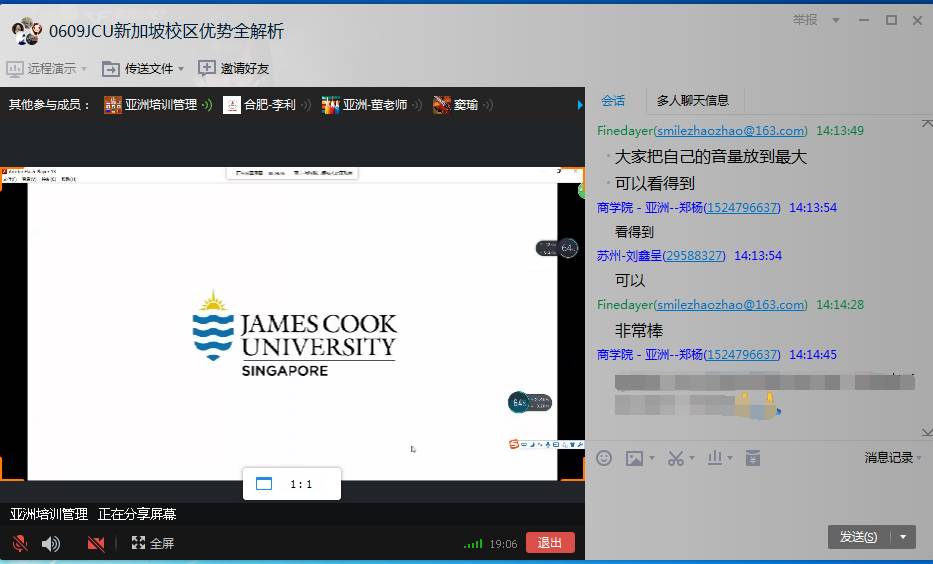Click the scissors screenshot tool

676,458
